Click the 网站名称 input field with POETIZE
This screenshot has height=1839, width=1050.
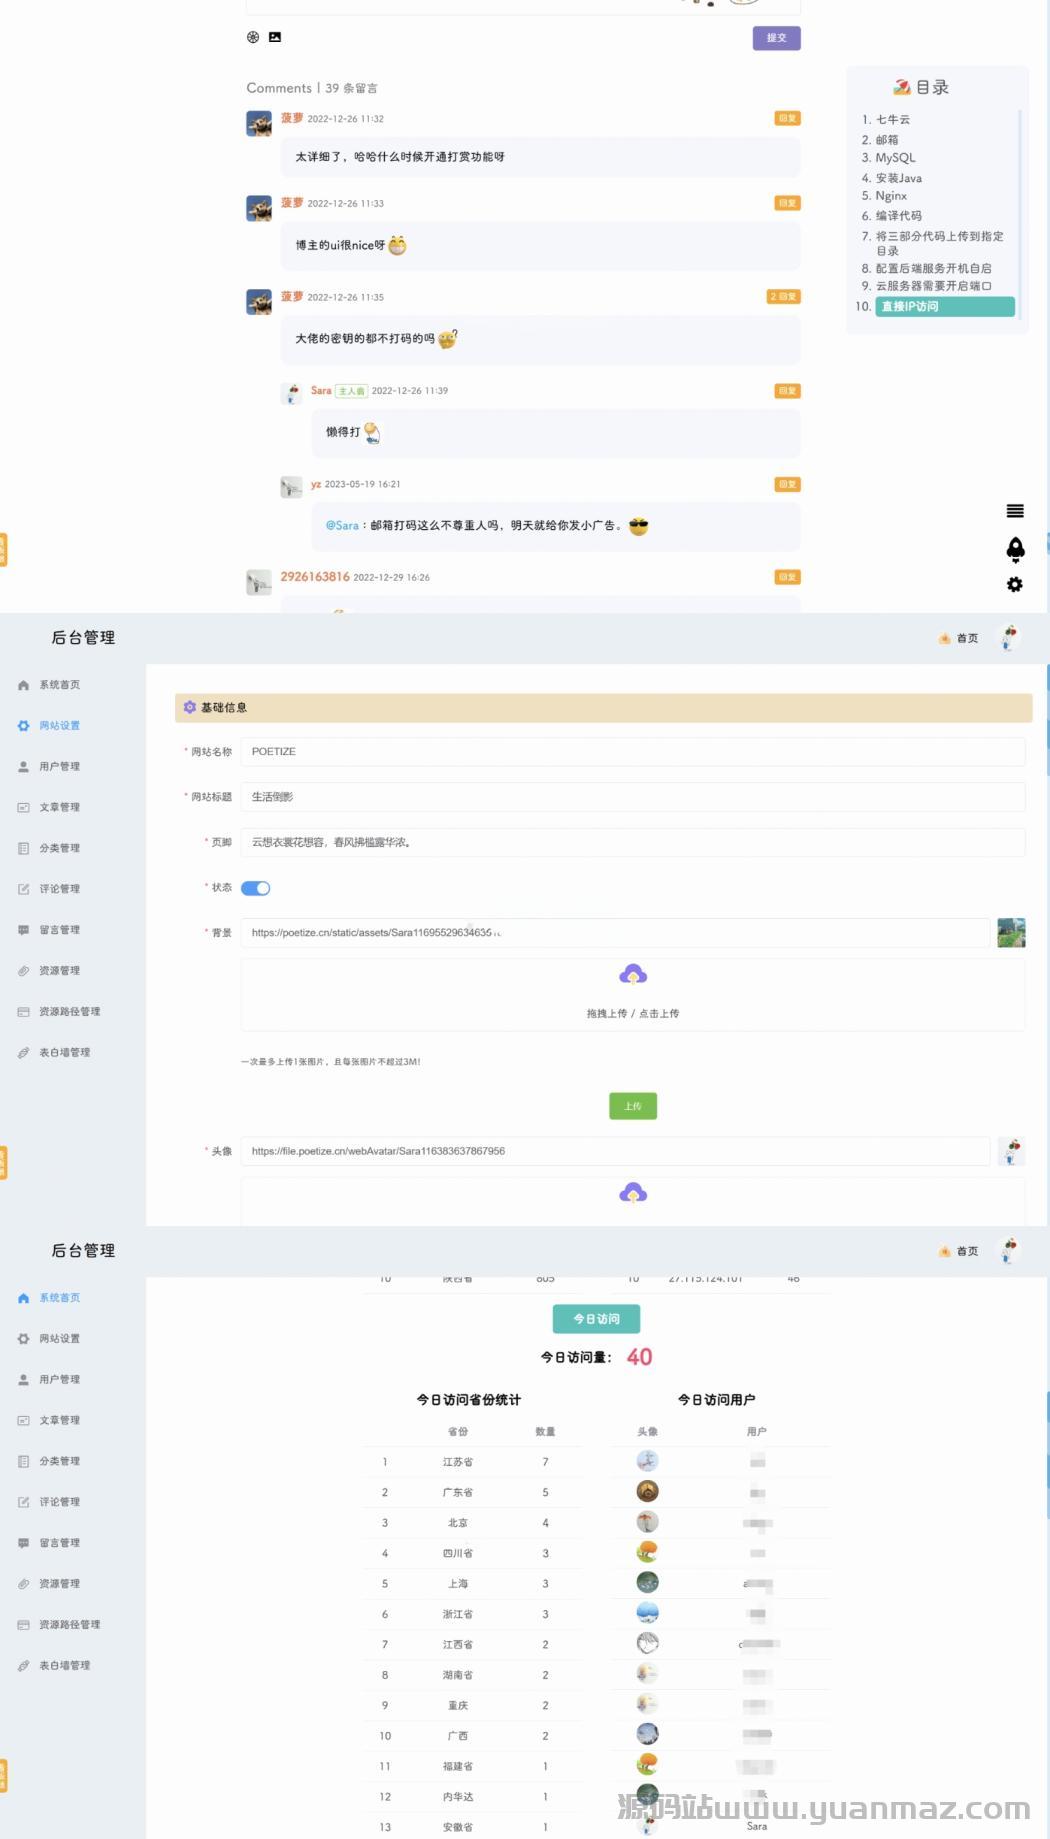(x=632, y=752)
